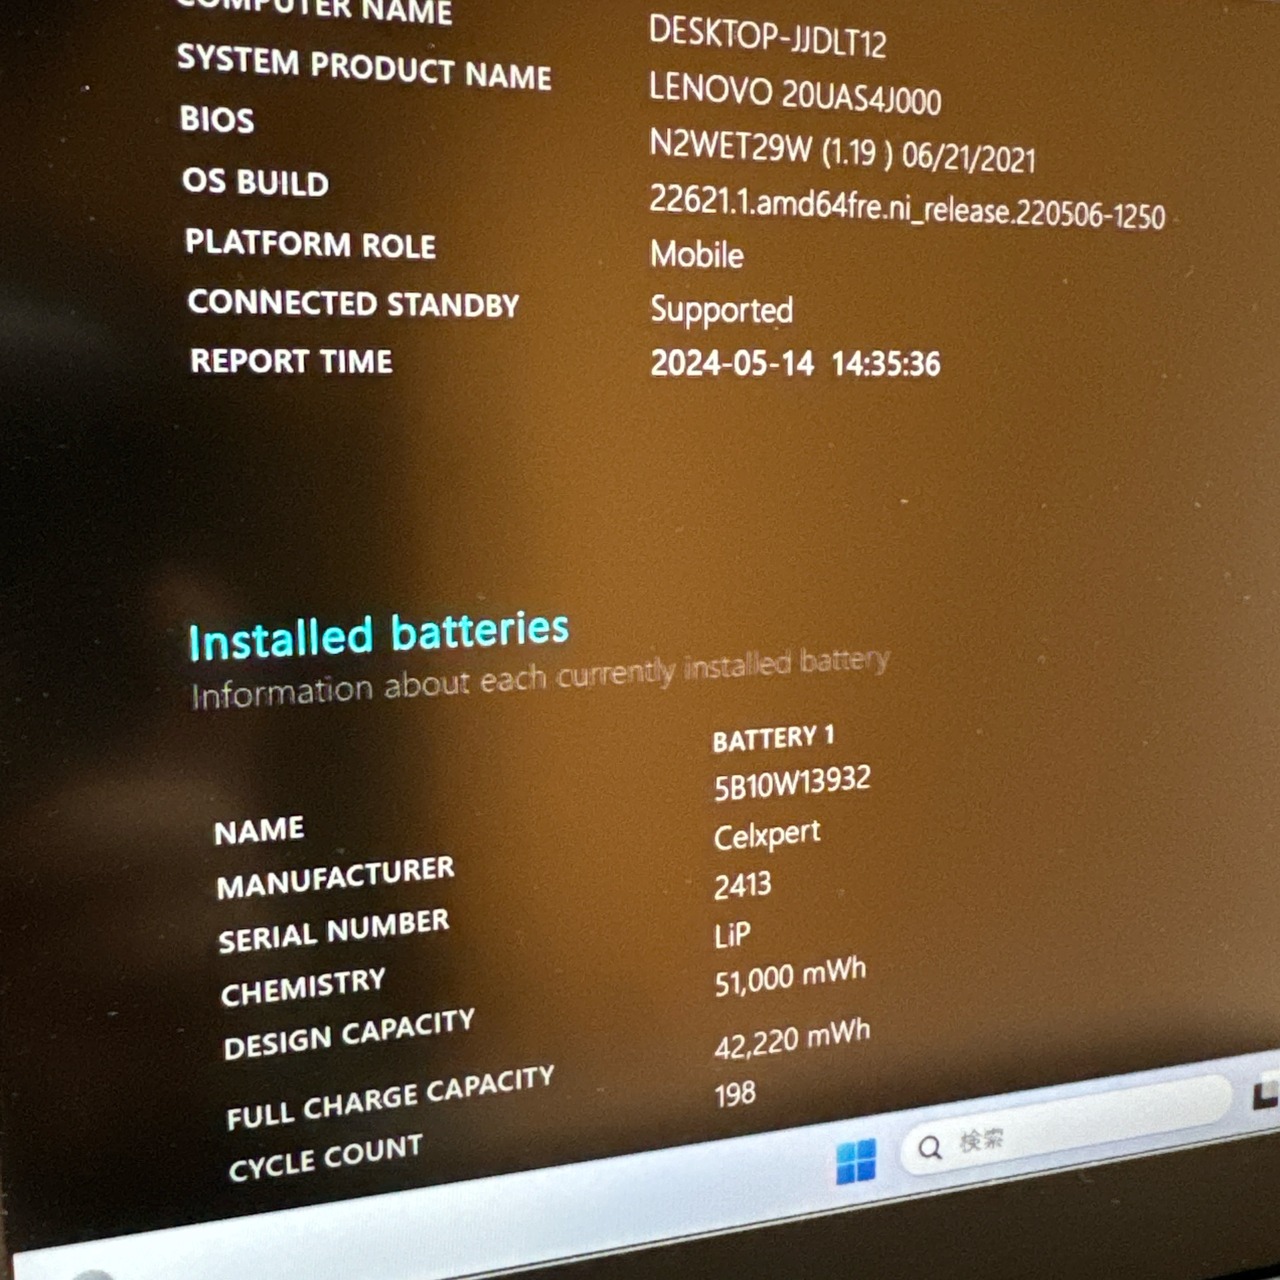The image size is (1280, 1280).
Task: Click the 'CYCLE COUNT' row label
Action: (x=326, y=1158)
